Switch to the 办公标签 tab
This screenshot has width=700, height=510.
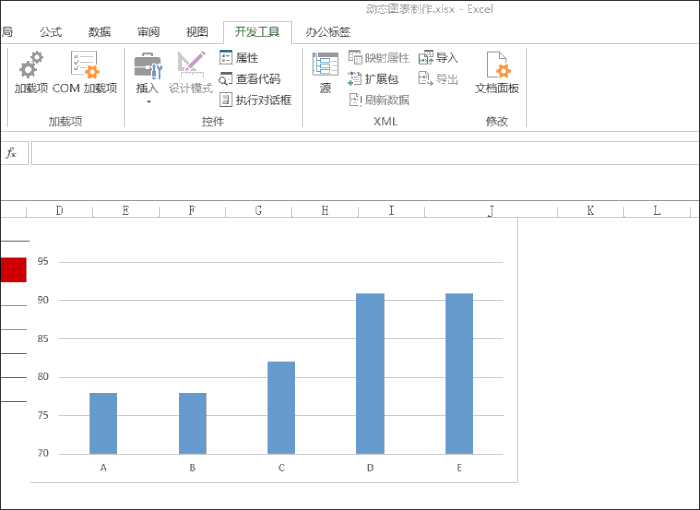point(328,32)
